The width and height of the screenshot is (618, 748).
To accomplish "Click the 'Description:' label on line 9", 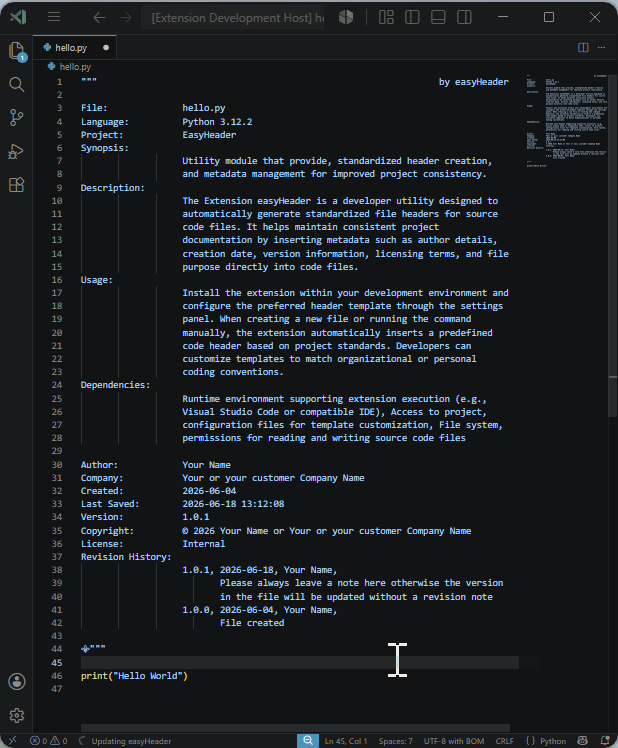I will 113,188.
